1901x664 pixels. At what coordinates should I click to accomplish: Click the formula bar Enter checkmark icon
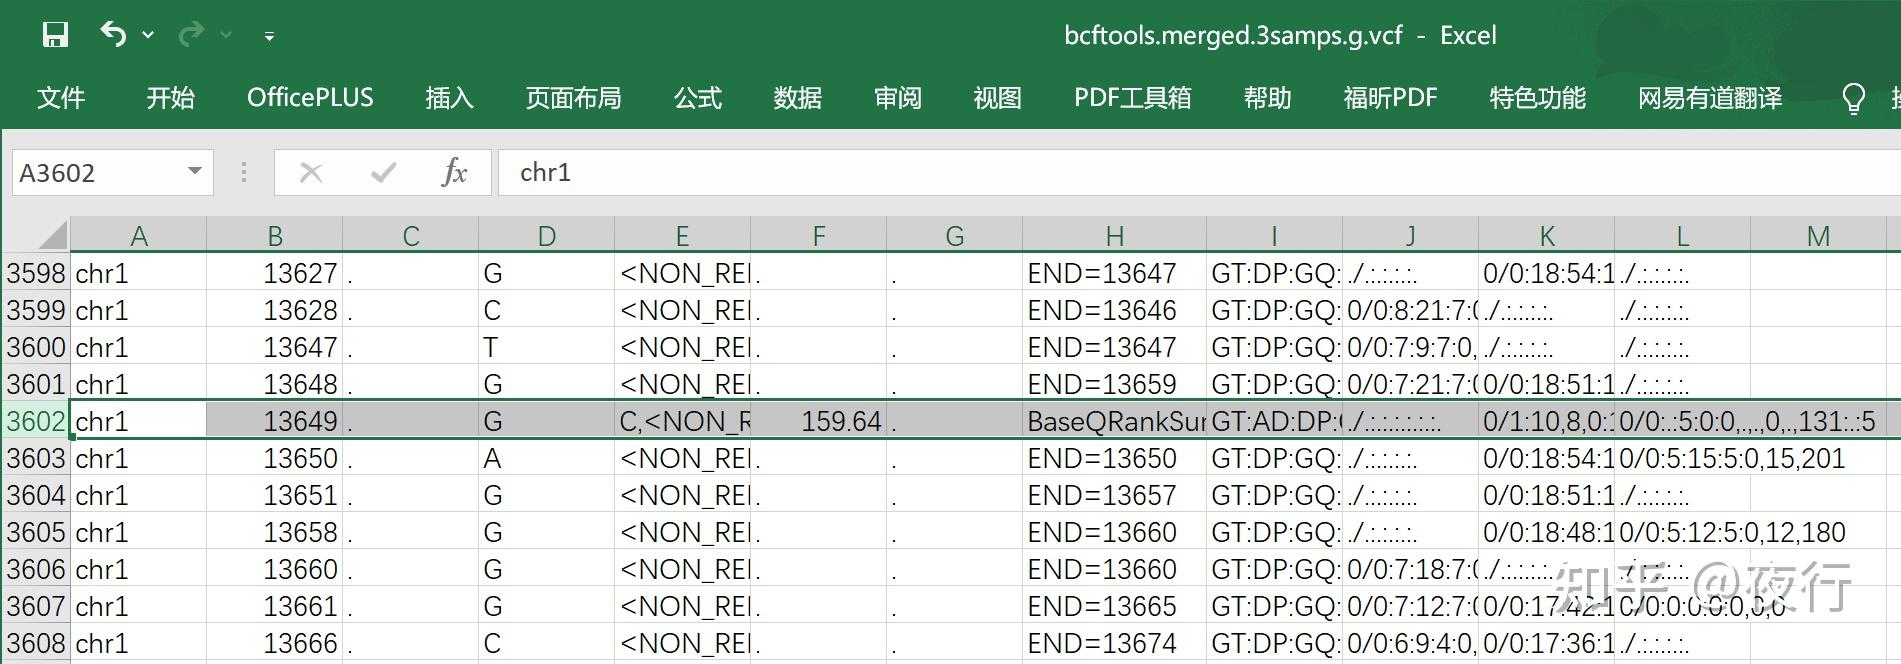tap(383, 172)
